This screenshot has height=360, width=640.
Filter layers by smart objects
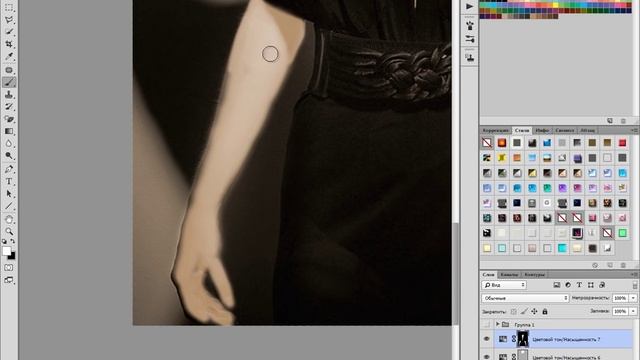(x=602, y=285)
